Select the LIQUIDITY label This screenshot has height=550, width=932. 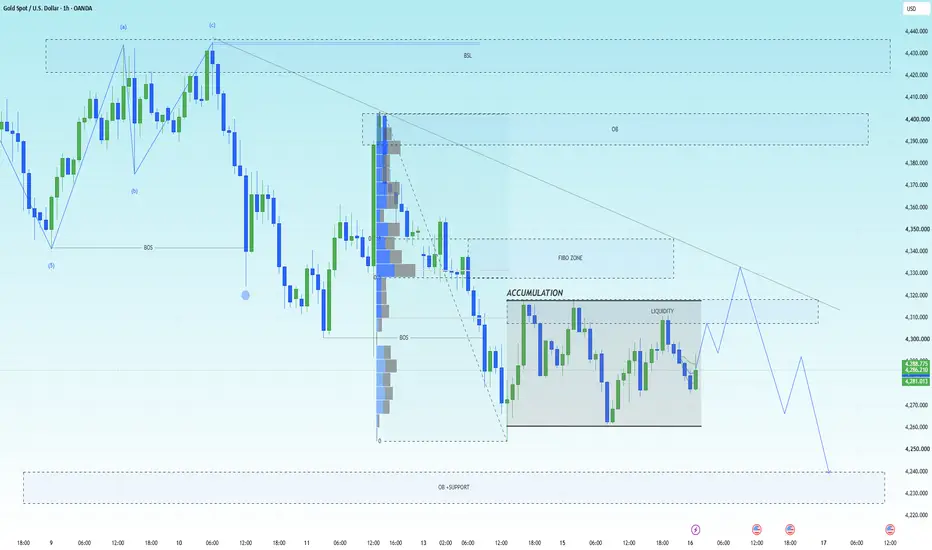662,311
